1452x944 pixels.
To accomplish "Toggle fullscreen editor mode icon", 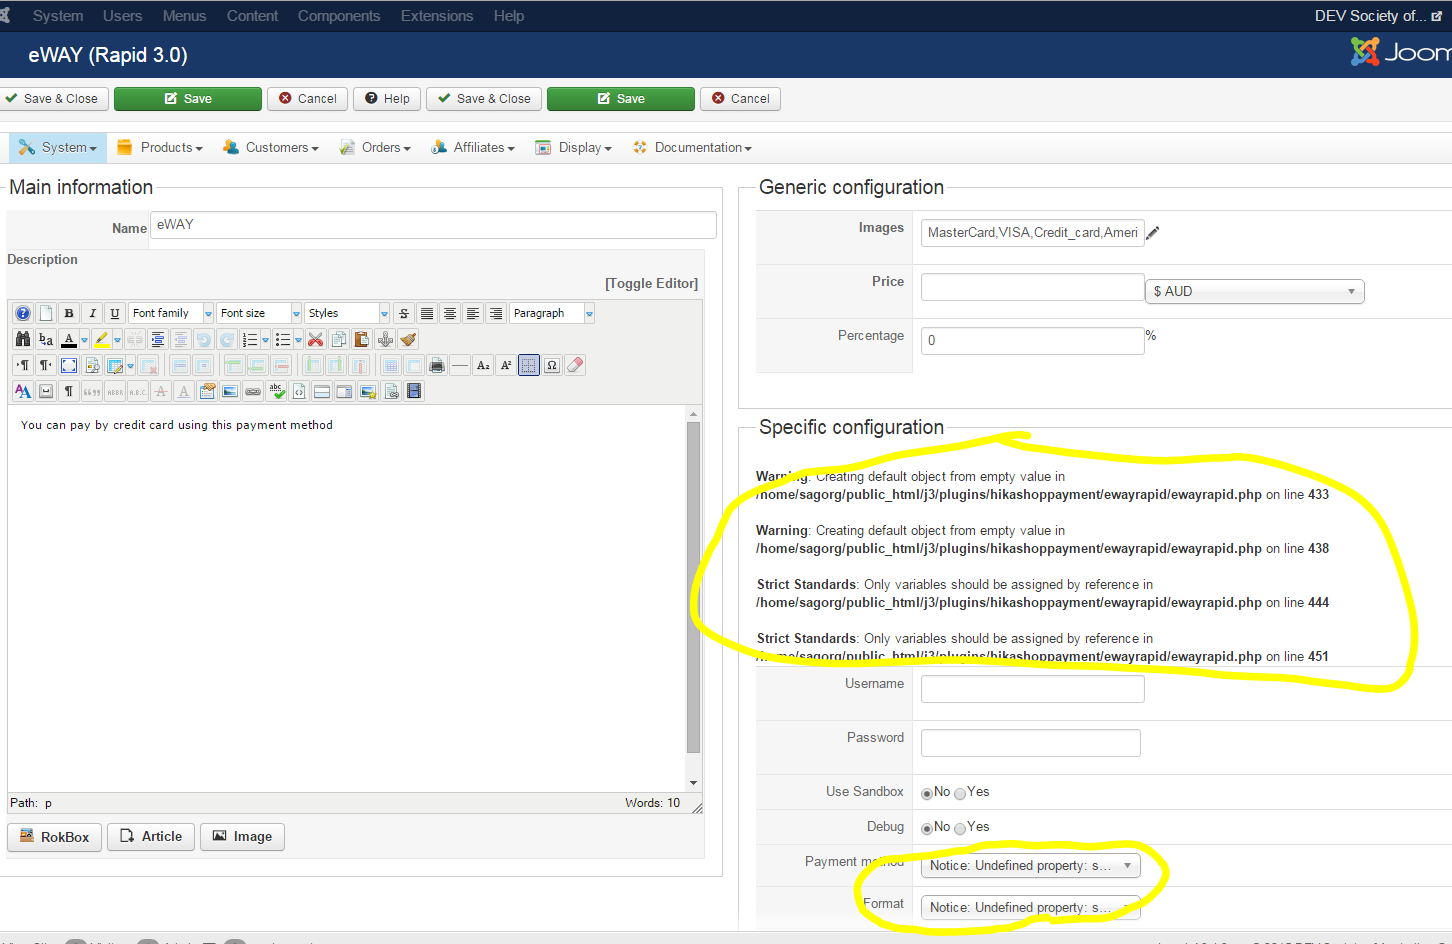I will point(69,365).
